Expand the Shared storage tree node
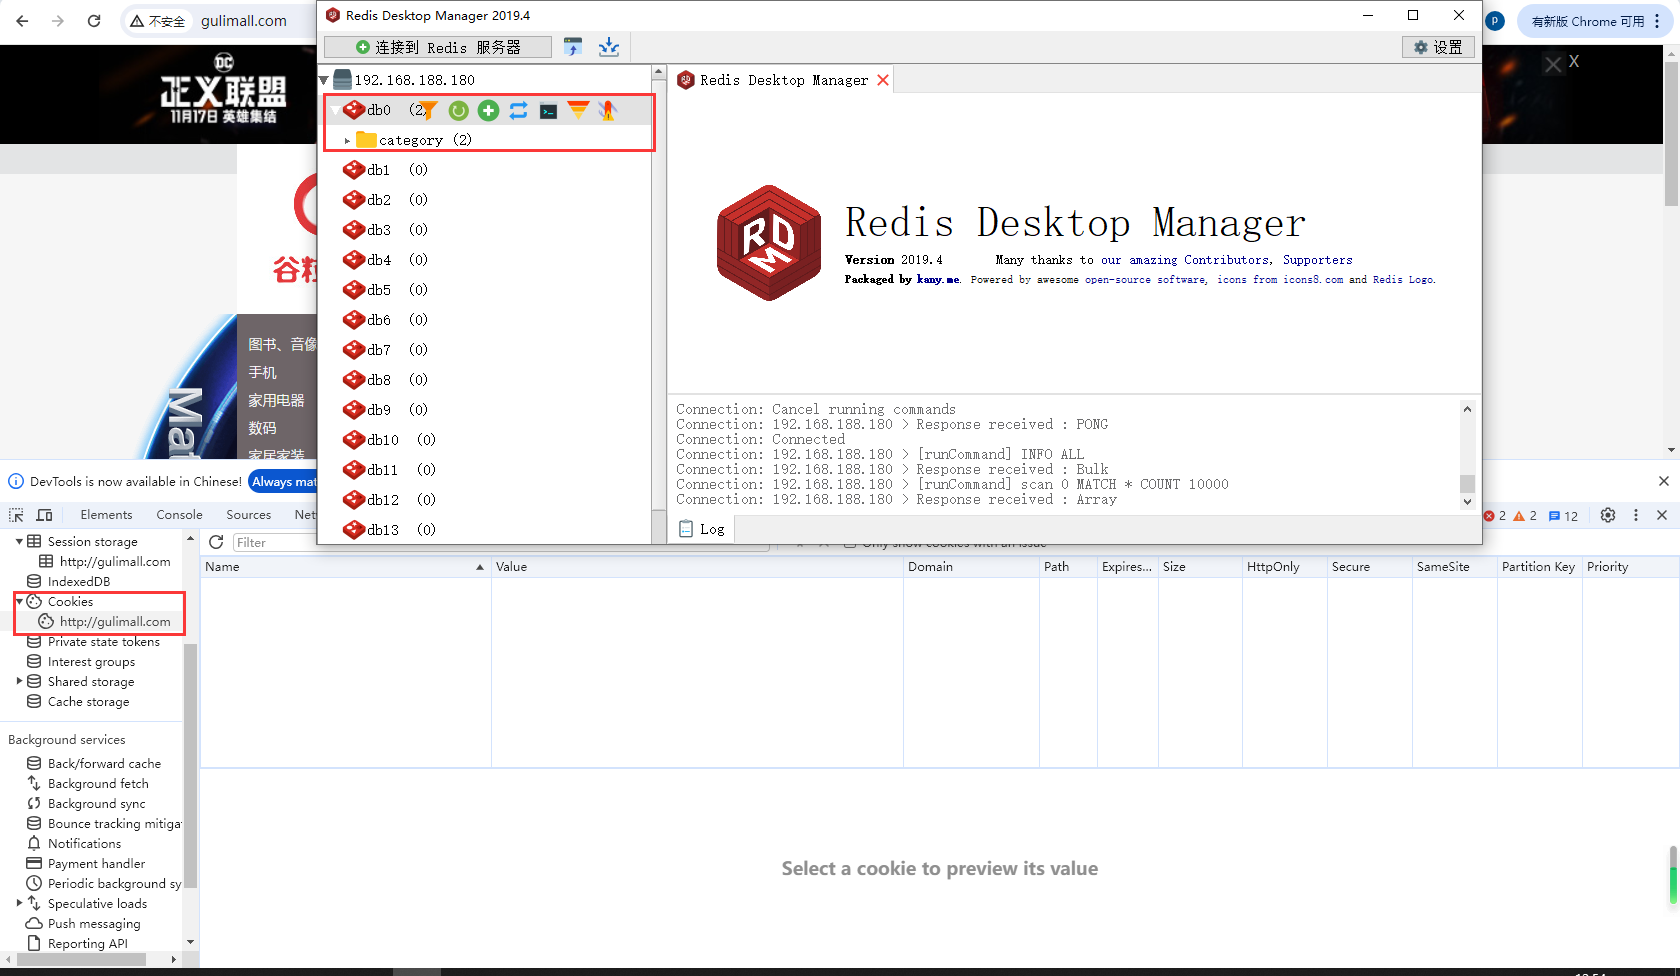This screenshot has width=1680, height=976. (x=19, y=681)
